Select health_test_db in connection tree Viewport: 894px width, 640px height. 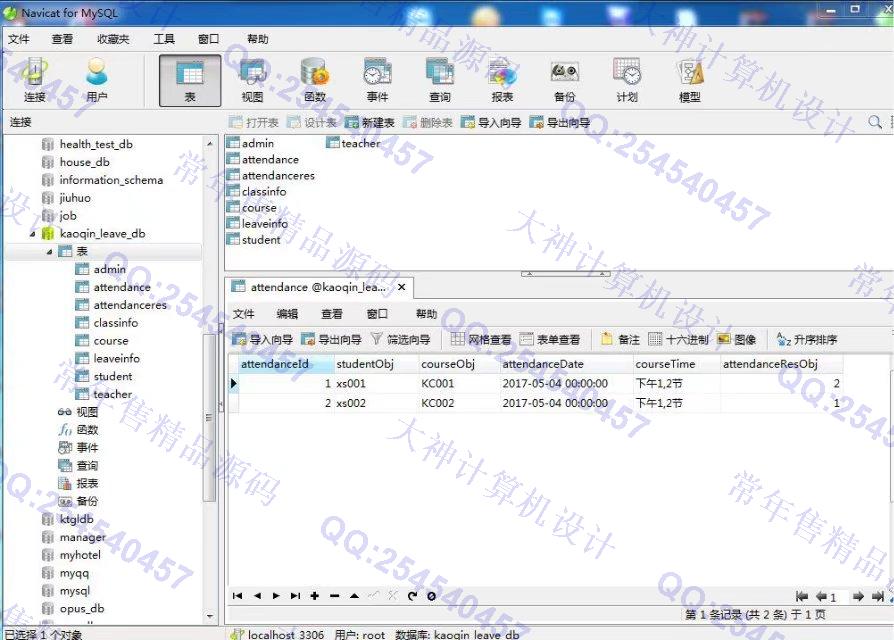pos(96,144)
